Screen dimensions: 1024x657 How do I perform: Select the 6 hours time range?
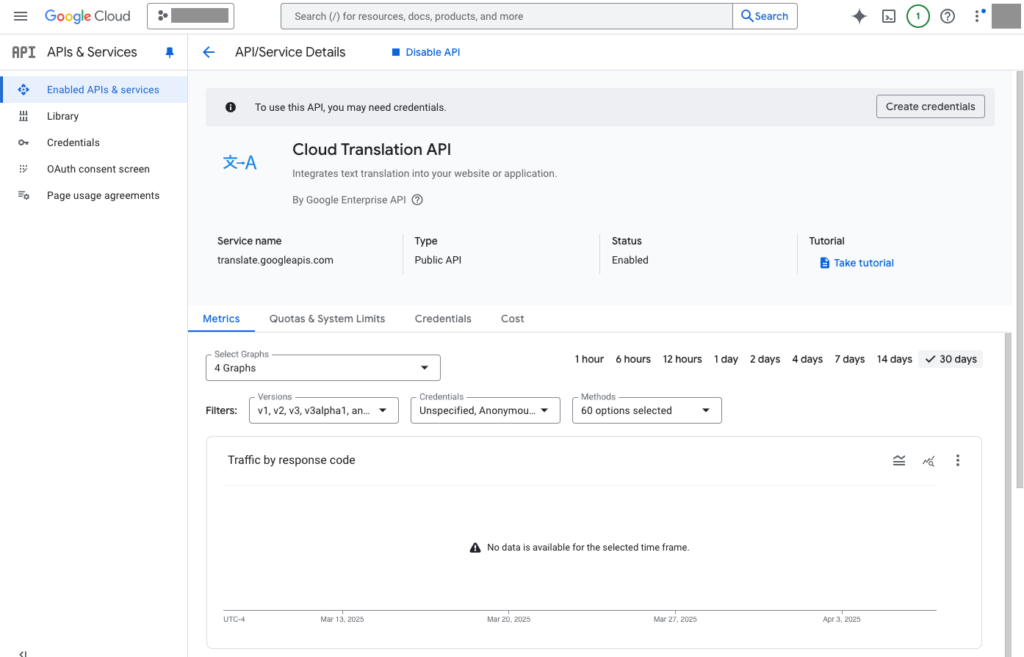[633, 359]
